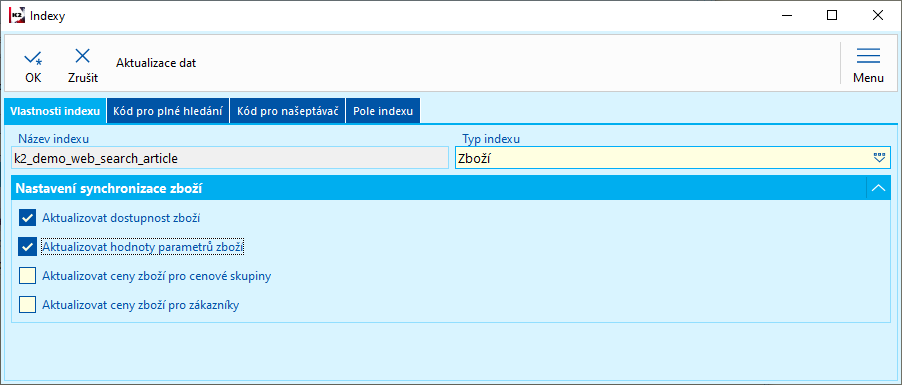Close the Indexy window
This screenshot has height=385, width=902.
click(878, 16)
